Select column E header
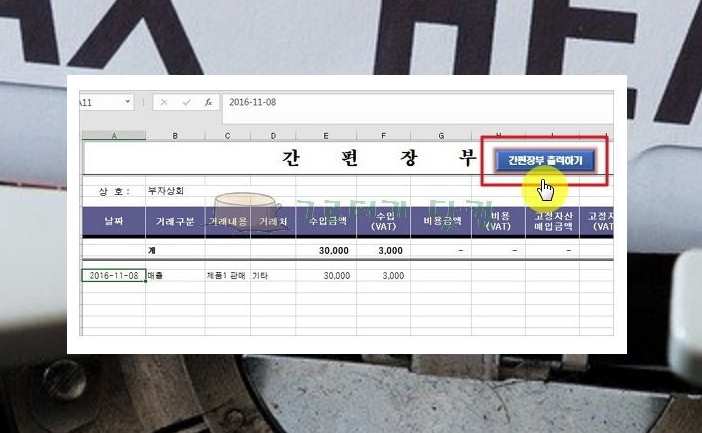 326,136
